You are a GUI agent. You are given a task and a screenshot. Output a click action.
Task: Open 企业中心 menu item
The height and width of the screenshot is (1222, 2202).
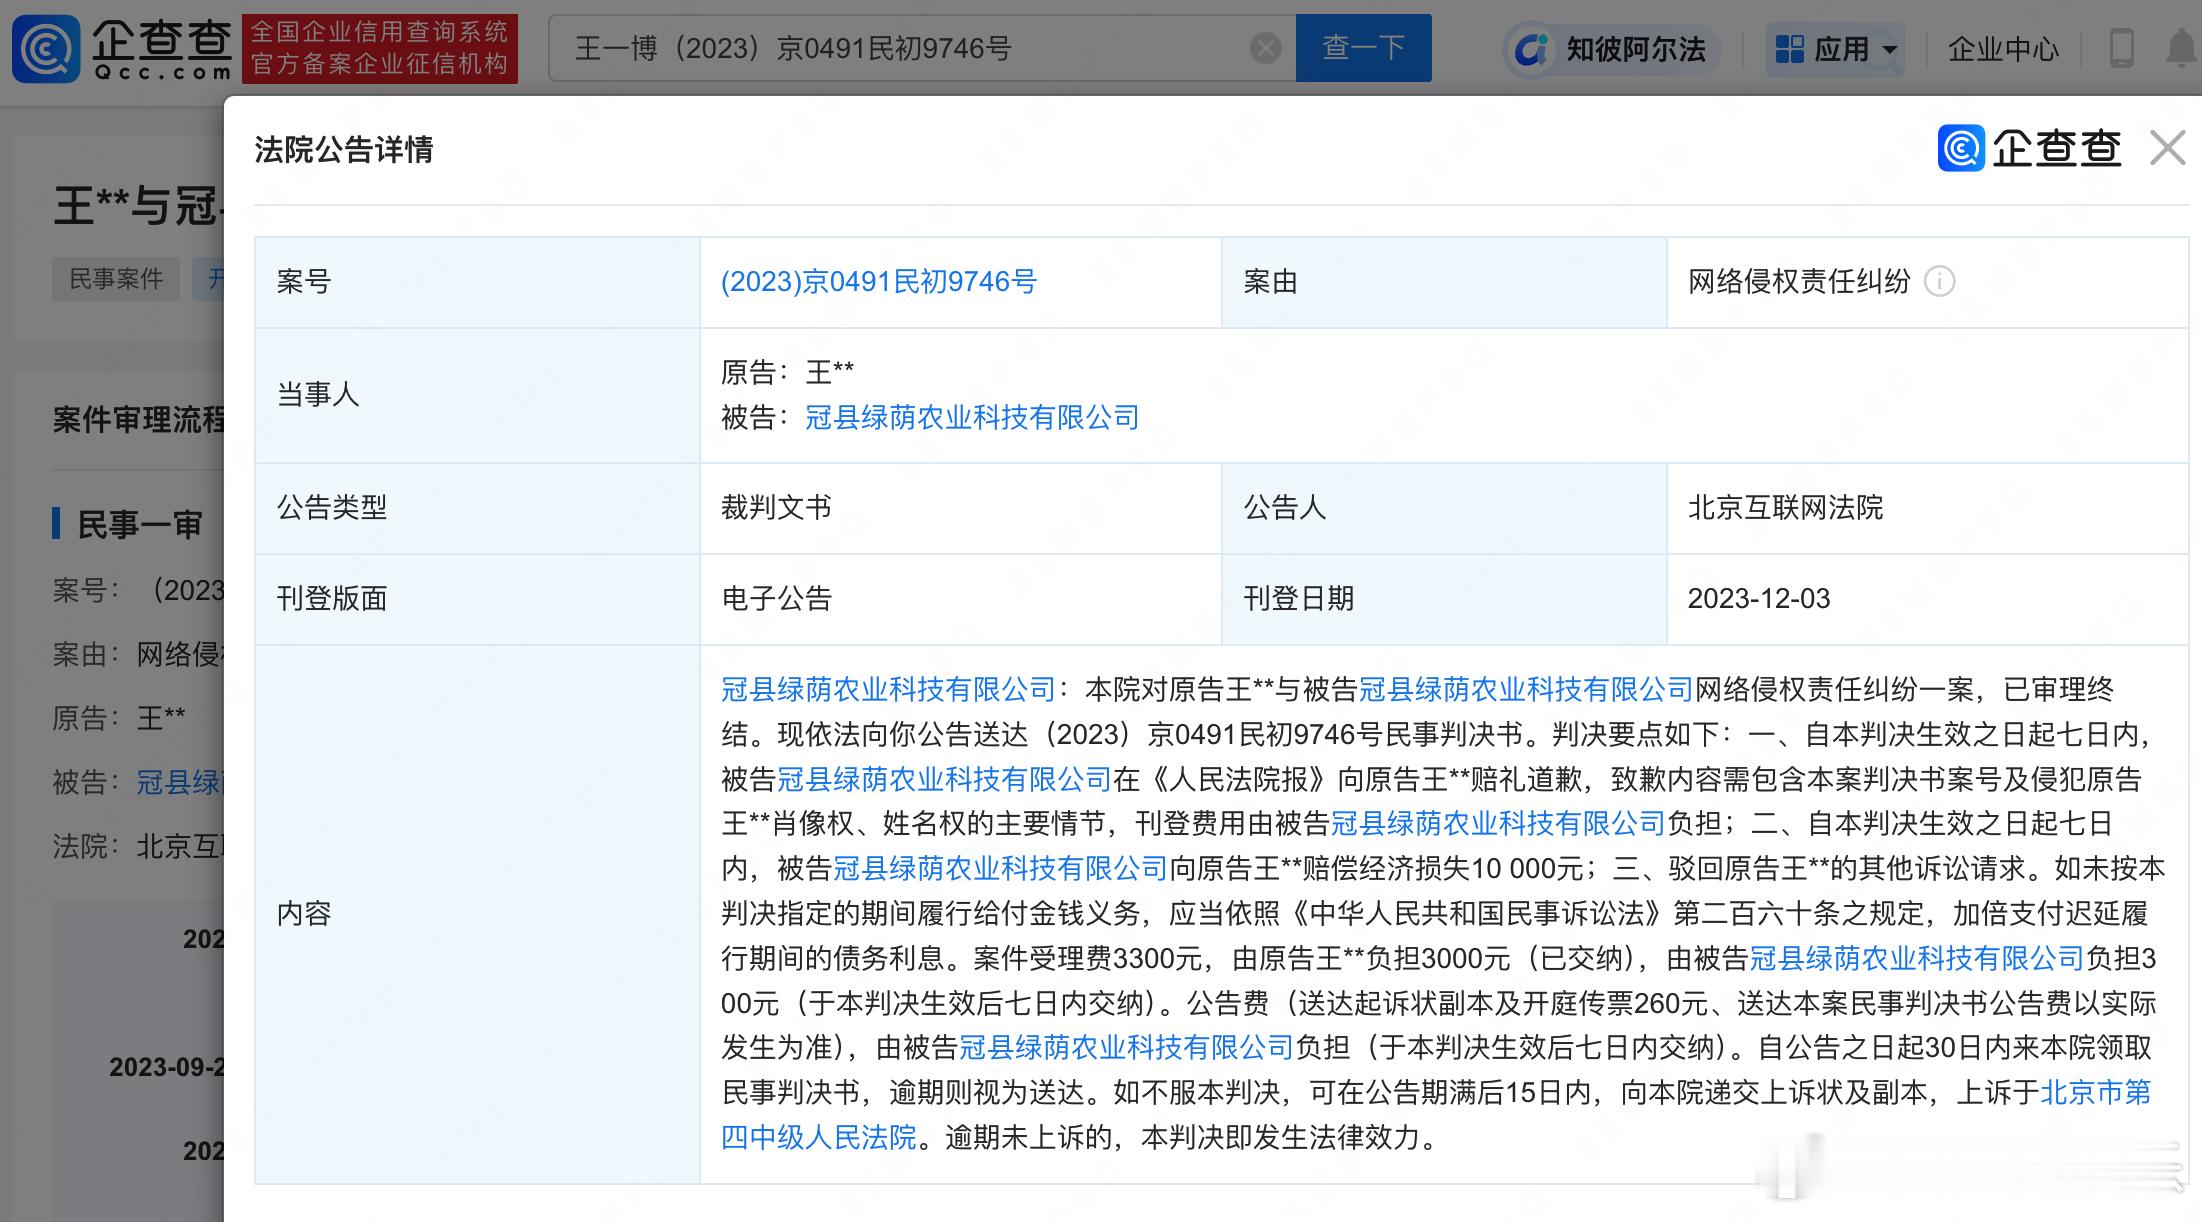(2003, 48)
